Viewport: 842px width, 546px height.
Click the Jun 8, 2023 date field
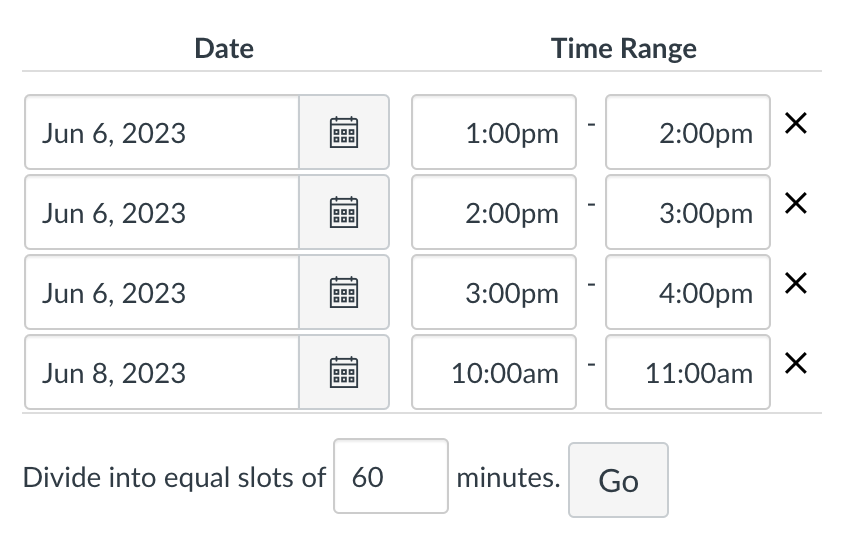(162, 372)
